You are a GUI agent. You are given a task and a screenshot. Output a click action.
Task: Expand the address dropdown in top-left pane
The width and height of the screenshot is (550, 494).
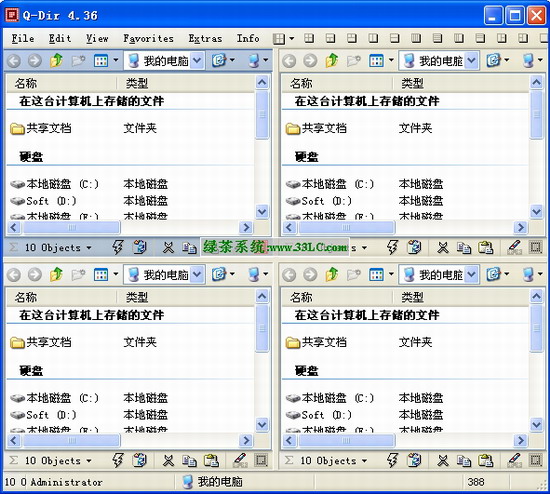[x=197, y=61]
